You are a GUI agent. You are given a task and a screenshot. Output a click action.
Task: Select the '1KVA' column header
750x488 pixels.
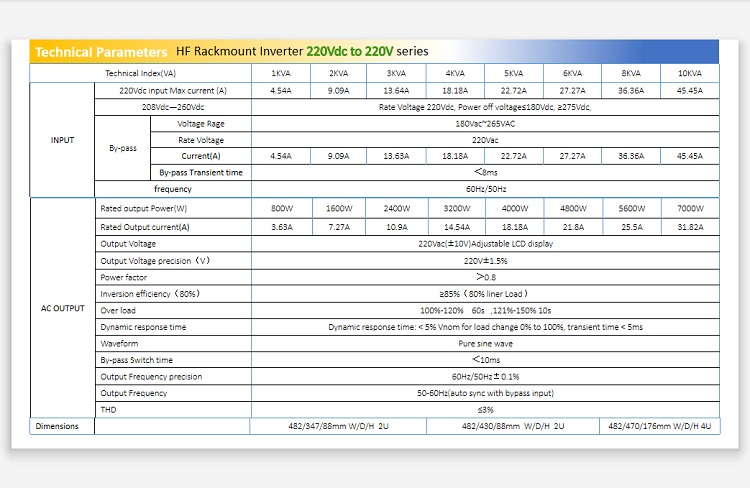(x=281, y=73)
